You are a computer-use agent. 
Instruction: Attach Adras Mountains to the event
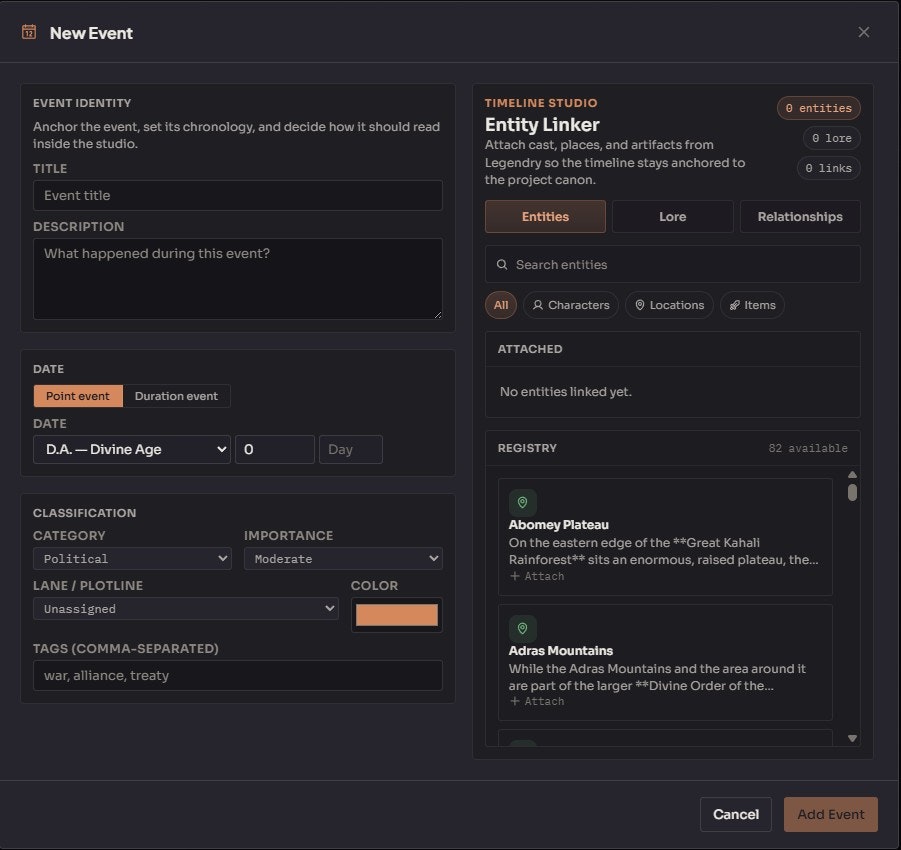(x=537, y=701)
